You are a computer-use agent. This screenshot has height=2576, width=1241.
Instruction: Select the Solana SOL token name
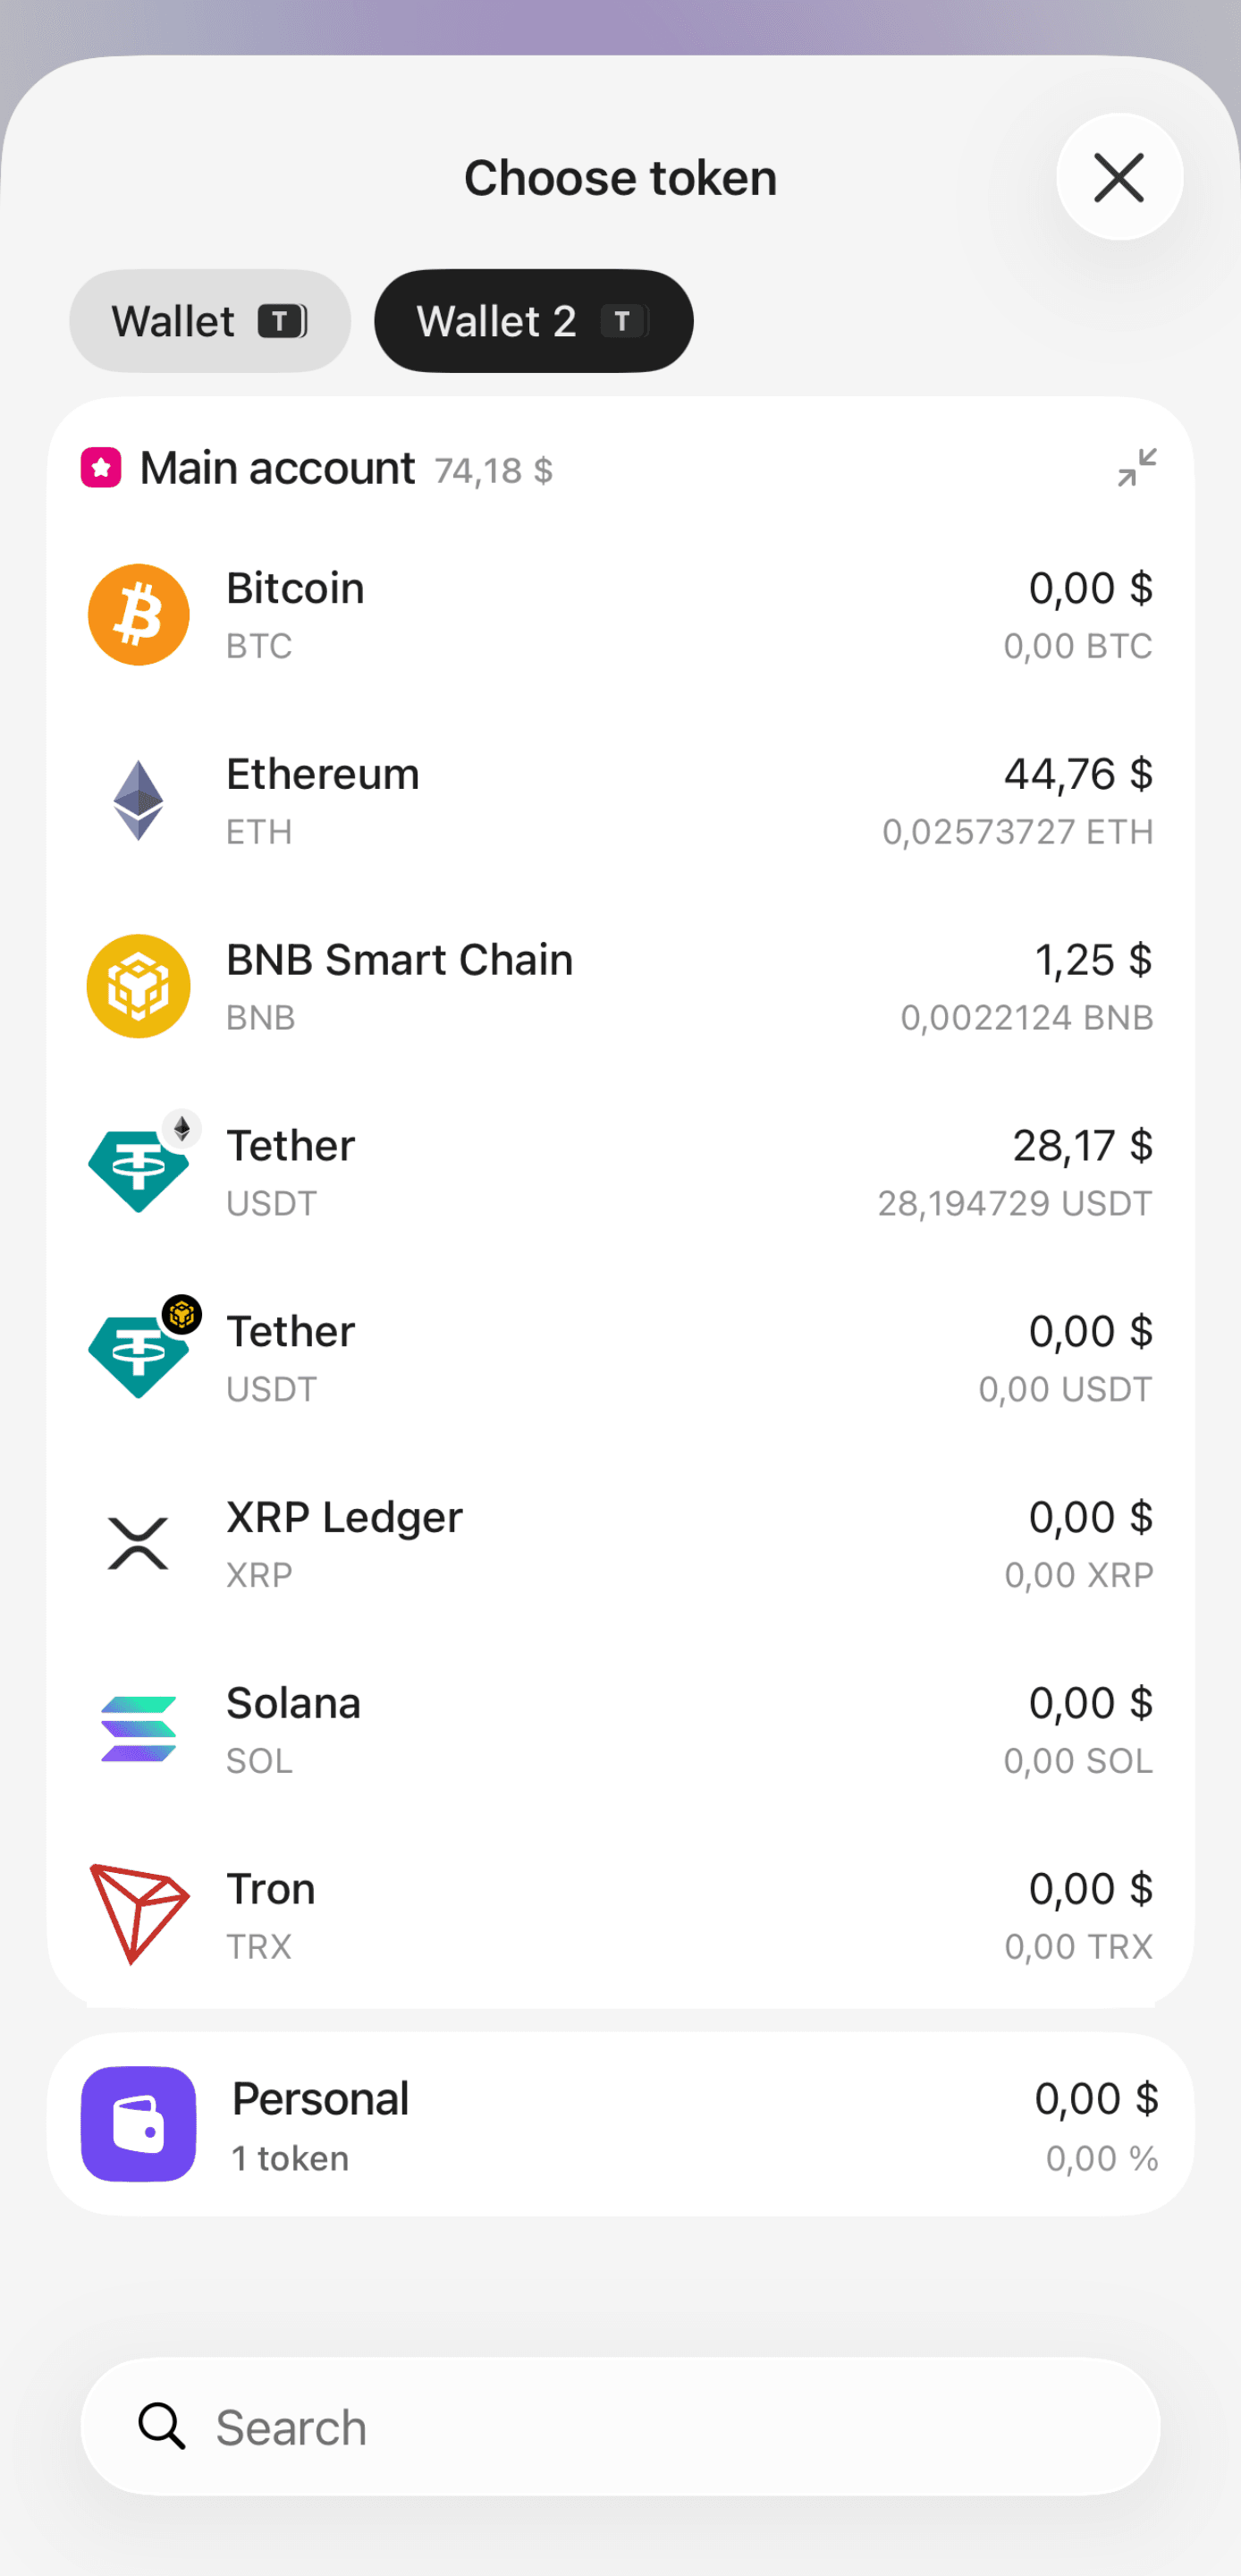click(x=293, y=1703)
